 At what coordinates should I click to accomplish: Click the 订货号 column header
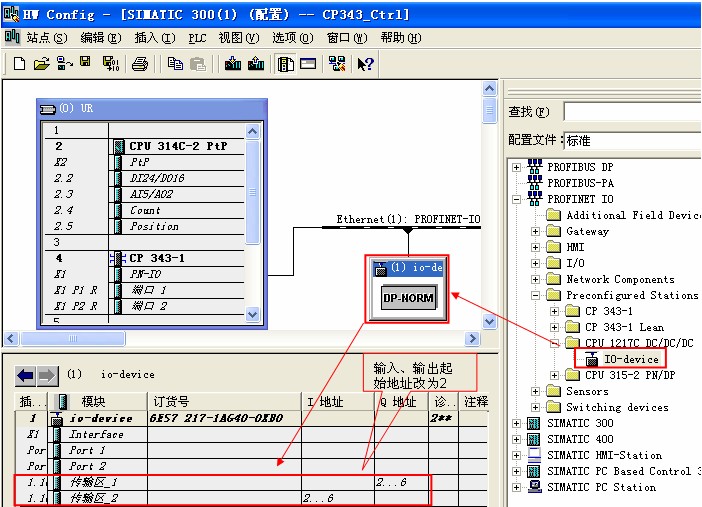tap(224, 401)
